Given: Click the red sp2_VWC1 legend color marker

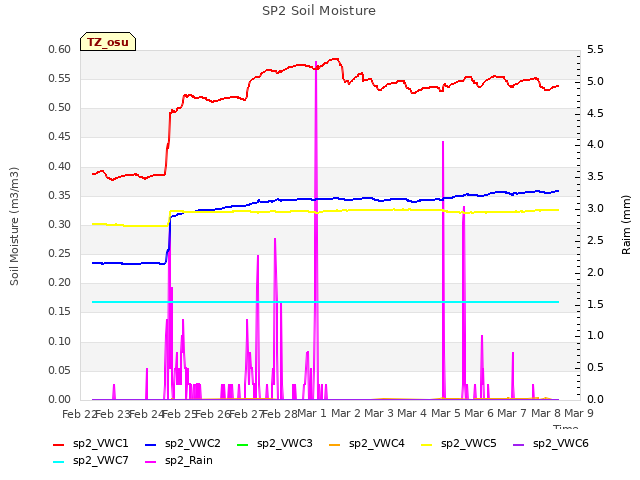Looking at the screenshot, I should click(x=59, y=444).
